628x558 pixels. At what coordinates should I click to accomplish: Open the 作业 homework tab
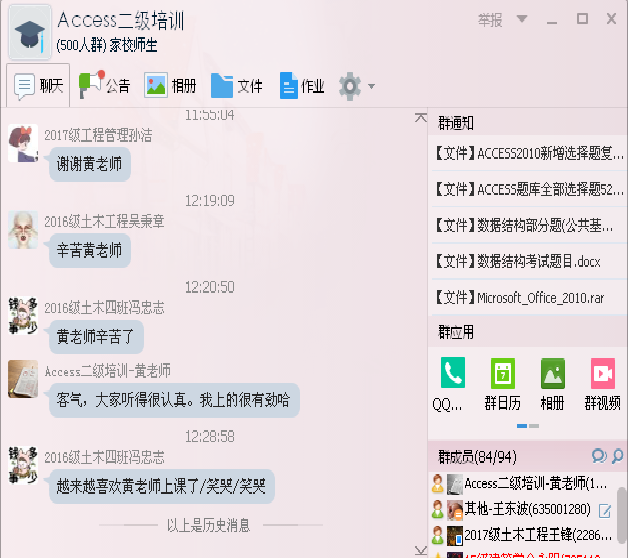tap(302, 86)
